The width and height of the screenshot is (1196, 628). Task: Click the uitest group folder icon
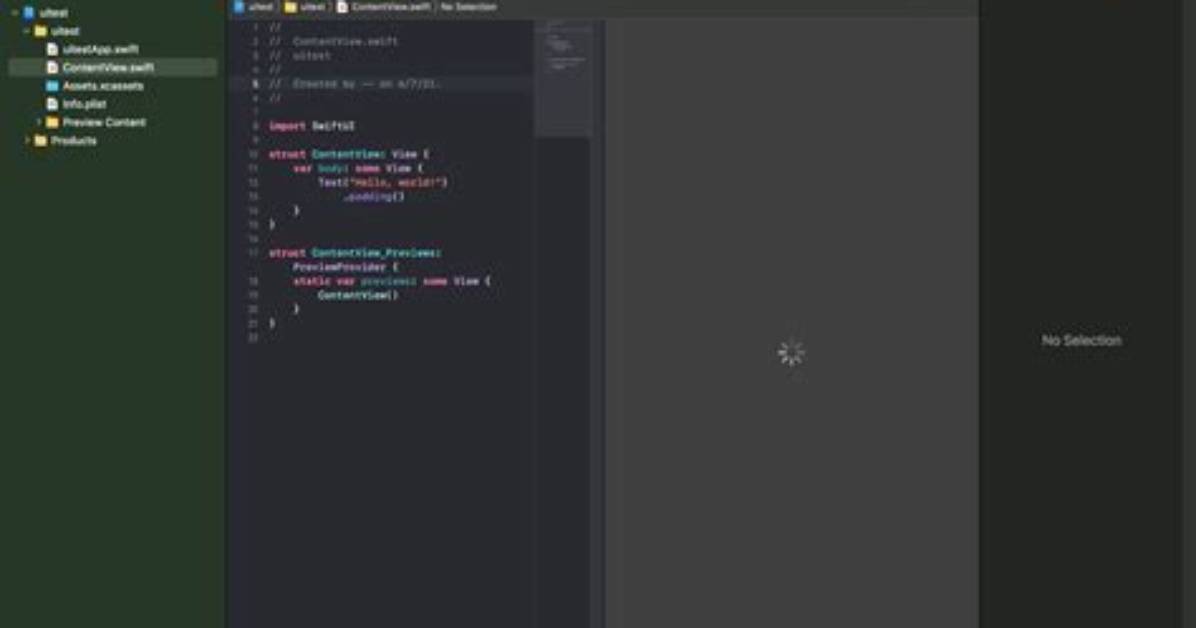[41, 31]
